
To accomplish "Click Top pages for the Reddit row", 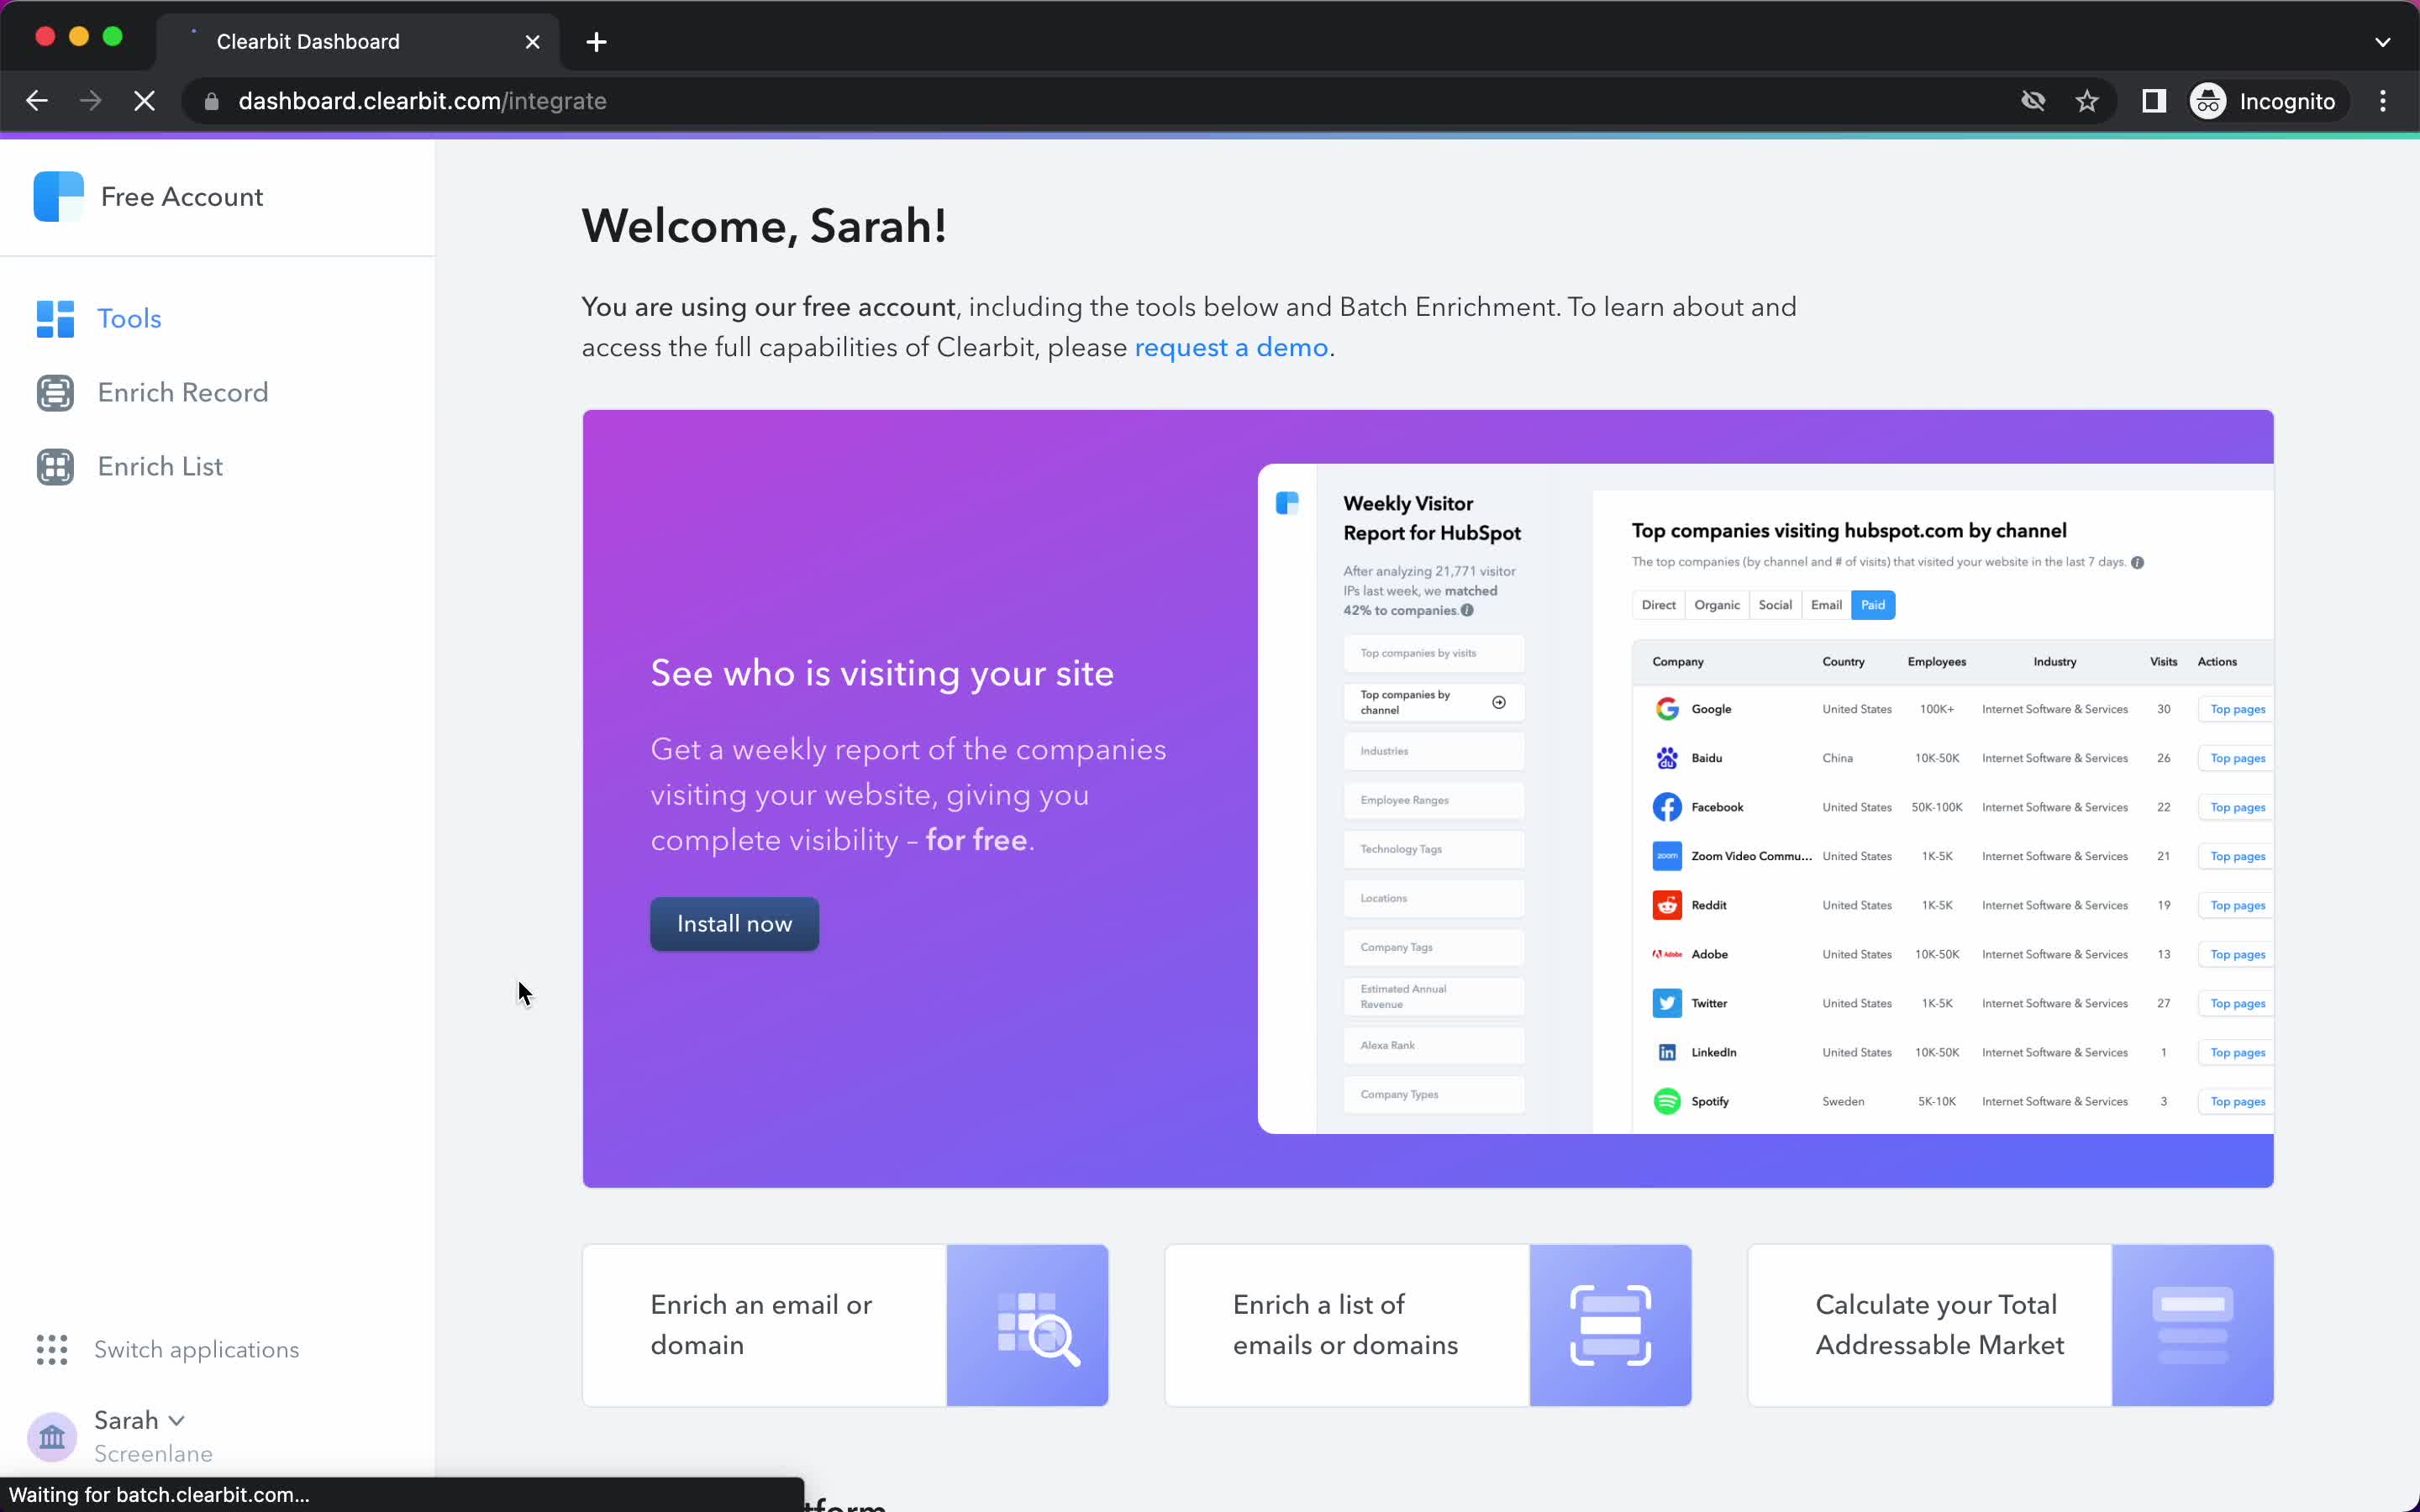I will [2237, 905].
